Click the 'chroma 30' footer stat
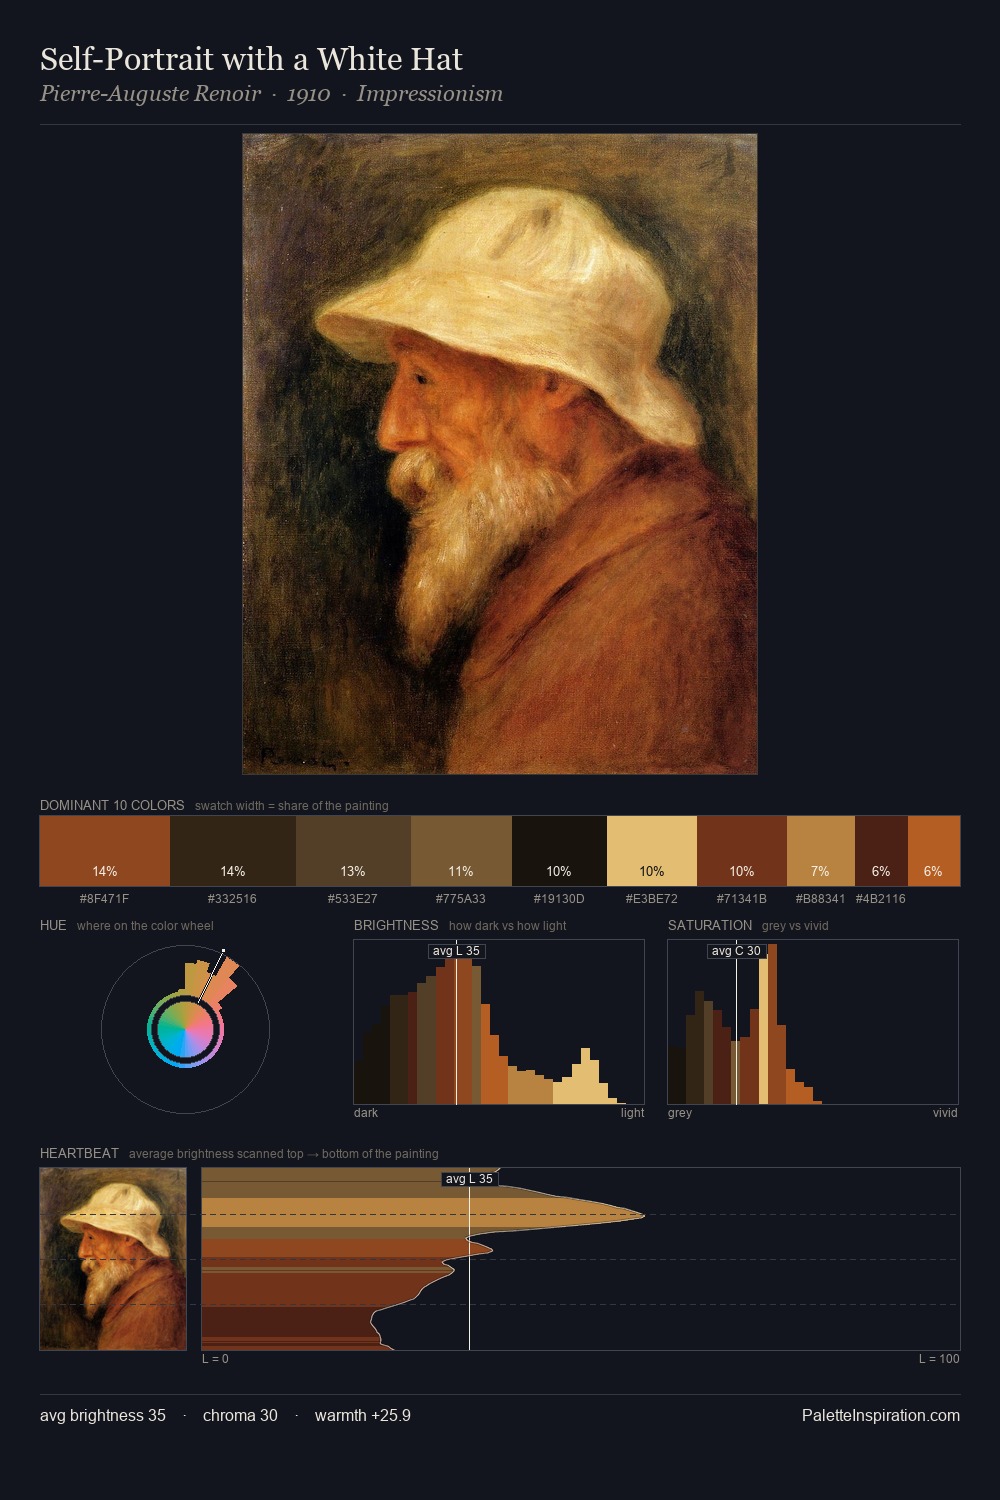 click(240, 1416)
